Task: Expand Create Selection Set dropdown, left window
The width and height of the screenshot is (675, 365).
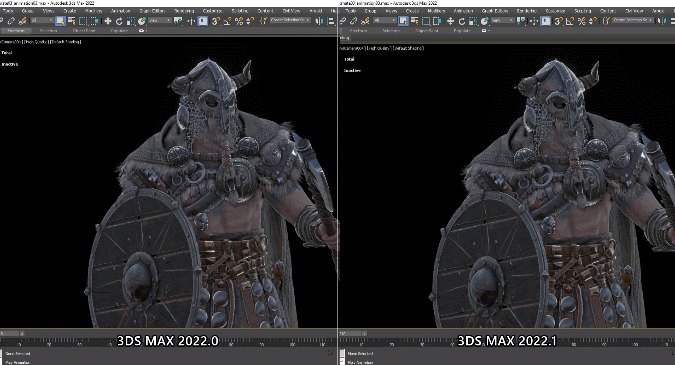Action: 291,20
